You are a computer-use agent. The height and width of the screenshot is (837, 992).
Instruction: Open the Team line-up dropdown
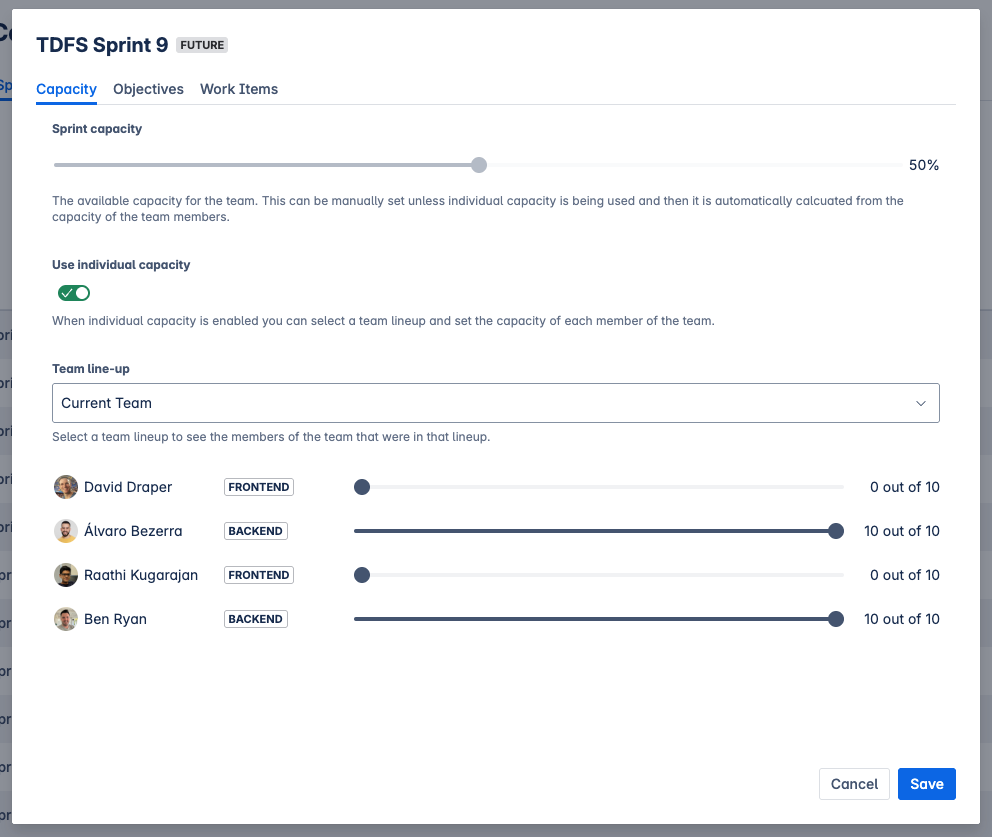495,403
